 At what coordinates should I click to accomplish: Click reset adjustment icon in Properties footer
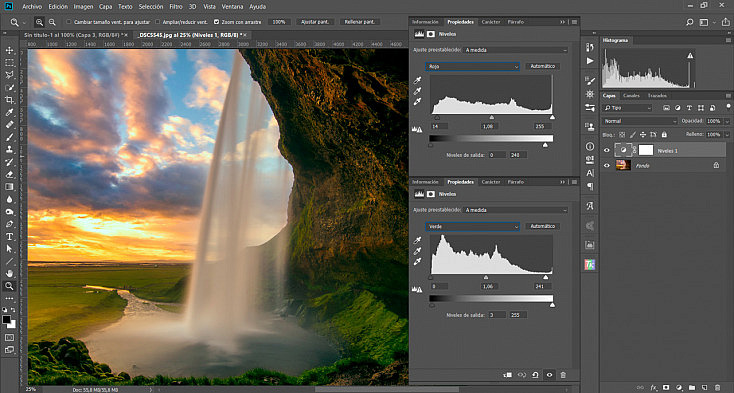(x=535, y=375)
